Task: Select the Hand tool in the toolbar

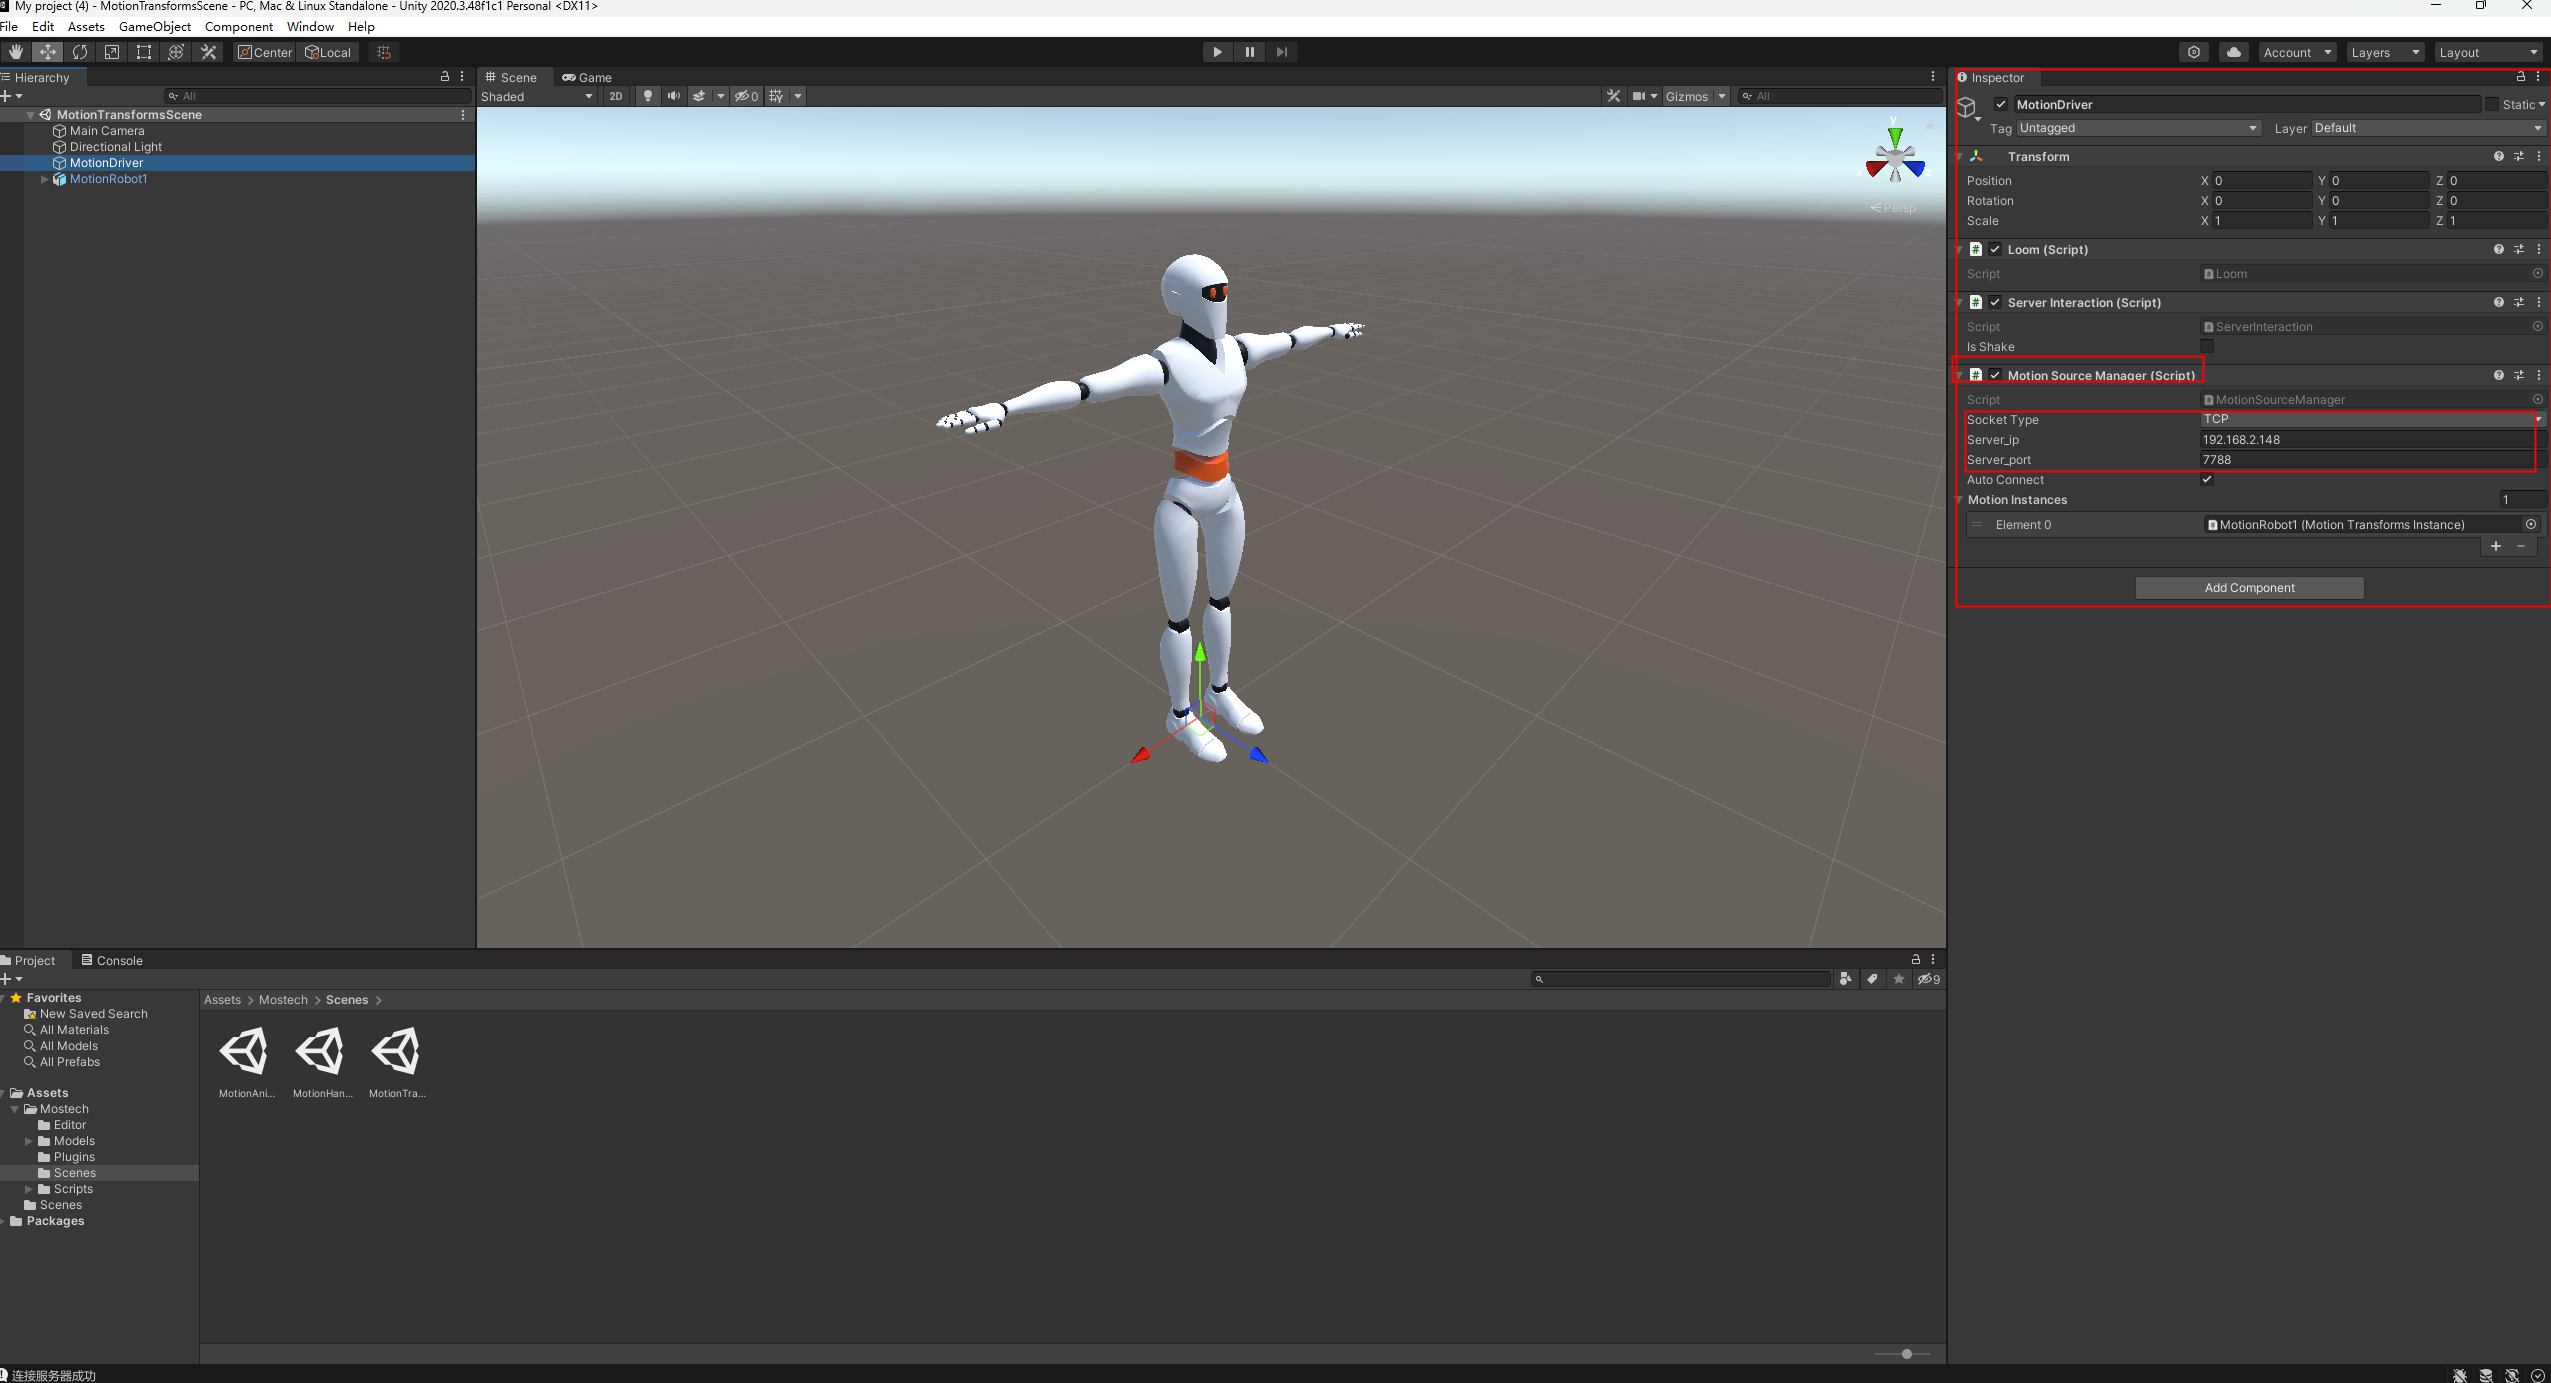Action: coord(16,52)
